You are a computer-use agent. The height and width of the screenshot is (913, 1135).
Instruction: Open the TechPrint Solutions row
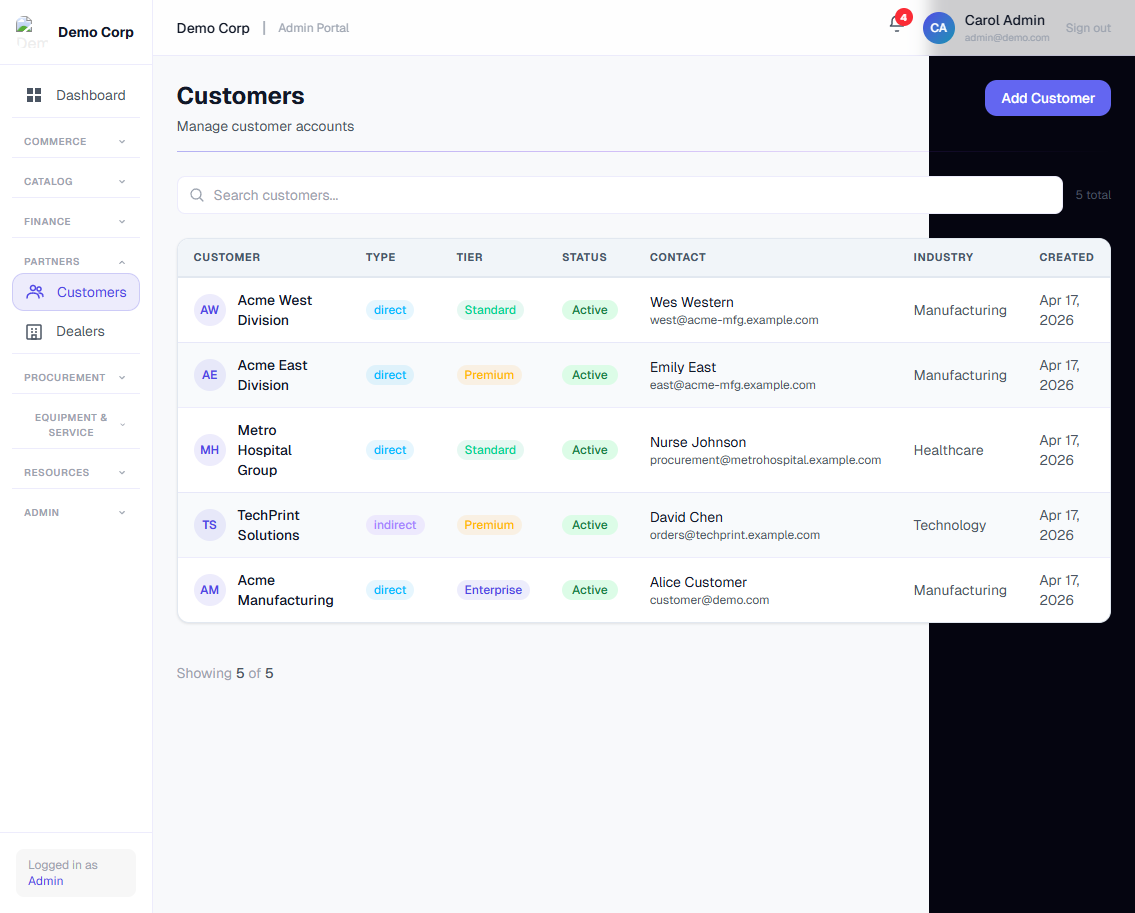tap(644, 525)
